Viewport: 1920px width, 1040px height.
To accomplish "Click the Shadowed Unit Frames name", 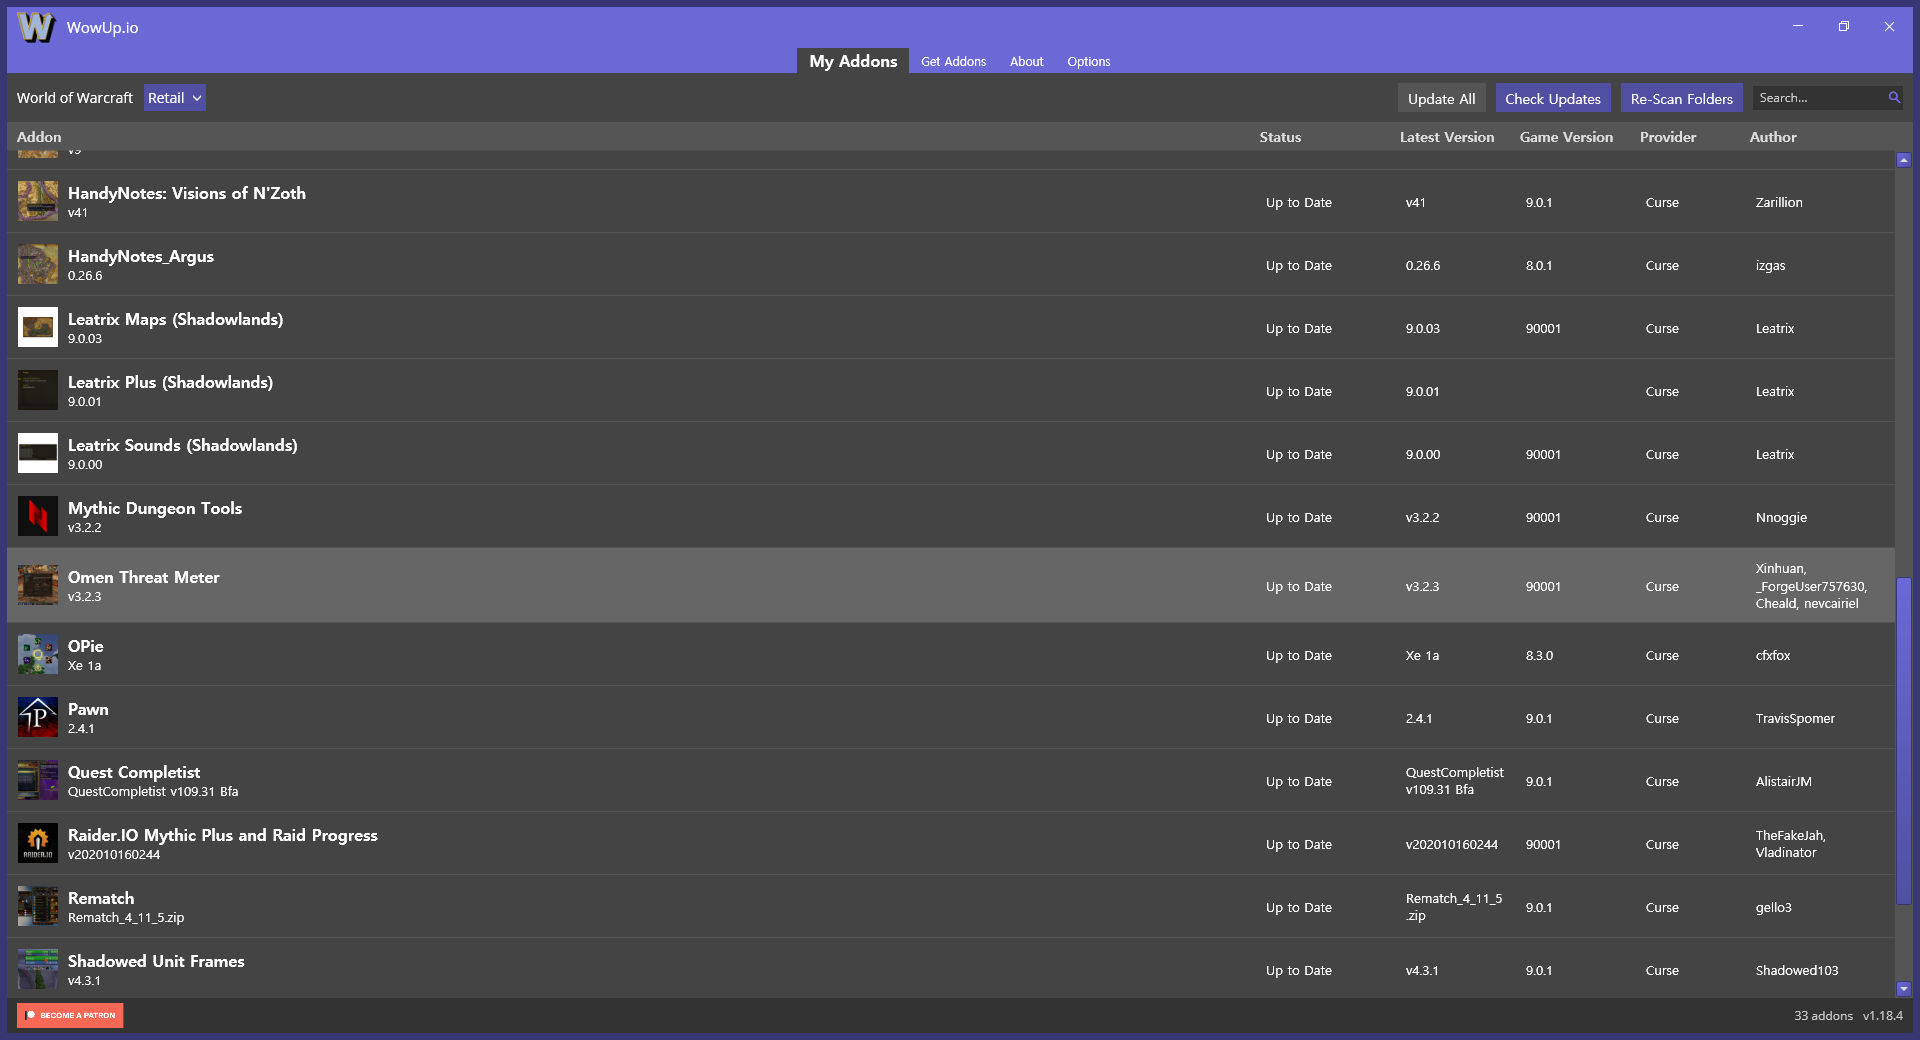I will (156, 961).
